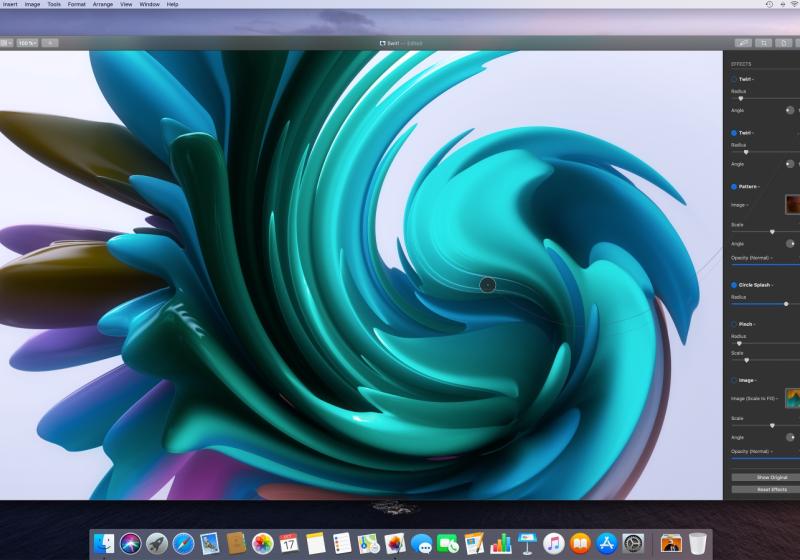This screenshot has height=560, width=800.
Task: Open Photos app in the dock
Action: [x=263, y=544]
